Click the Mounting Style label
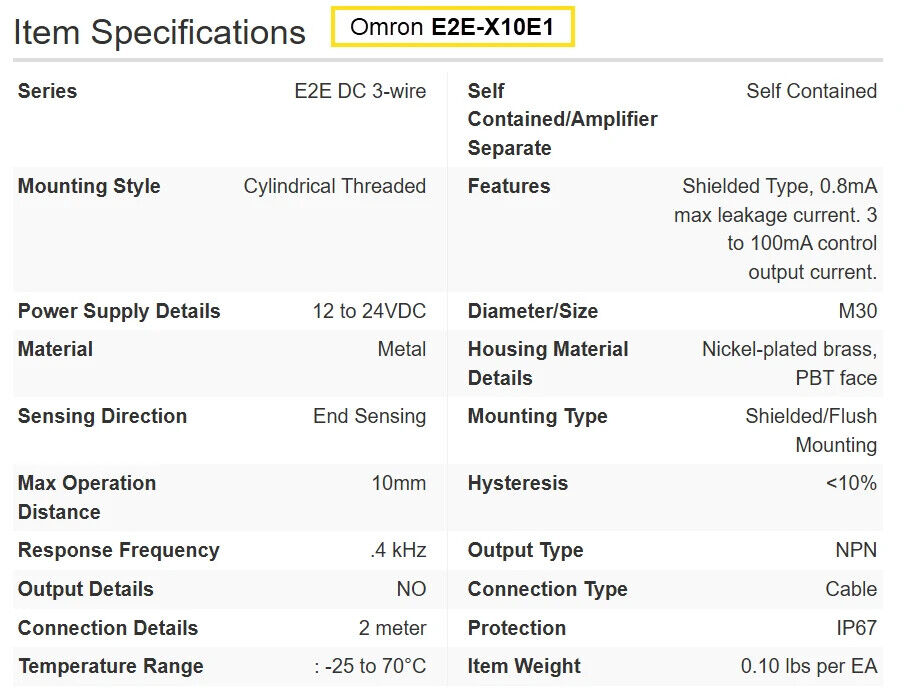The image size is (907, 699). point(89,186)
